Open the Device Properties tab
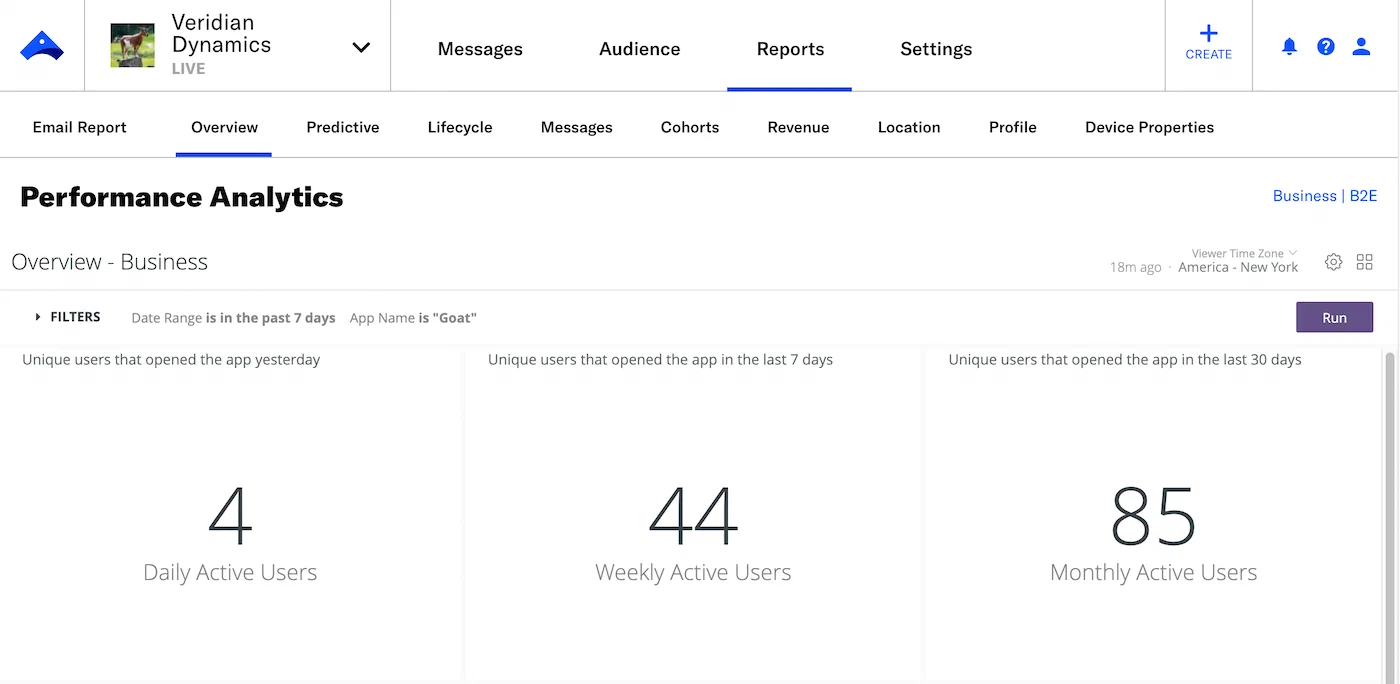1400x684 pixels. (x=1149, y=127)
